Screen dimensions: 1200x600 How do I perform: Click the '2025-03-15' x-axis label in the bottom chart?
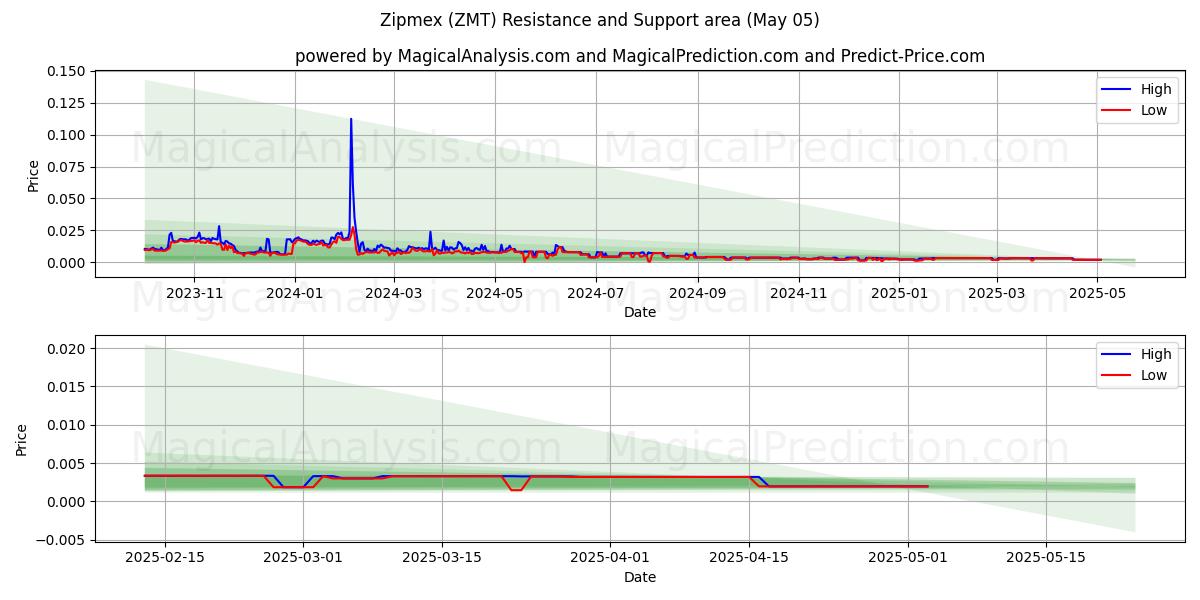pos(442,558)
